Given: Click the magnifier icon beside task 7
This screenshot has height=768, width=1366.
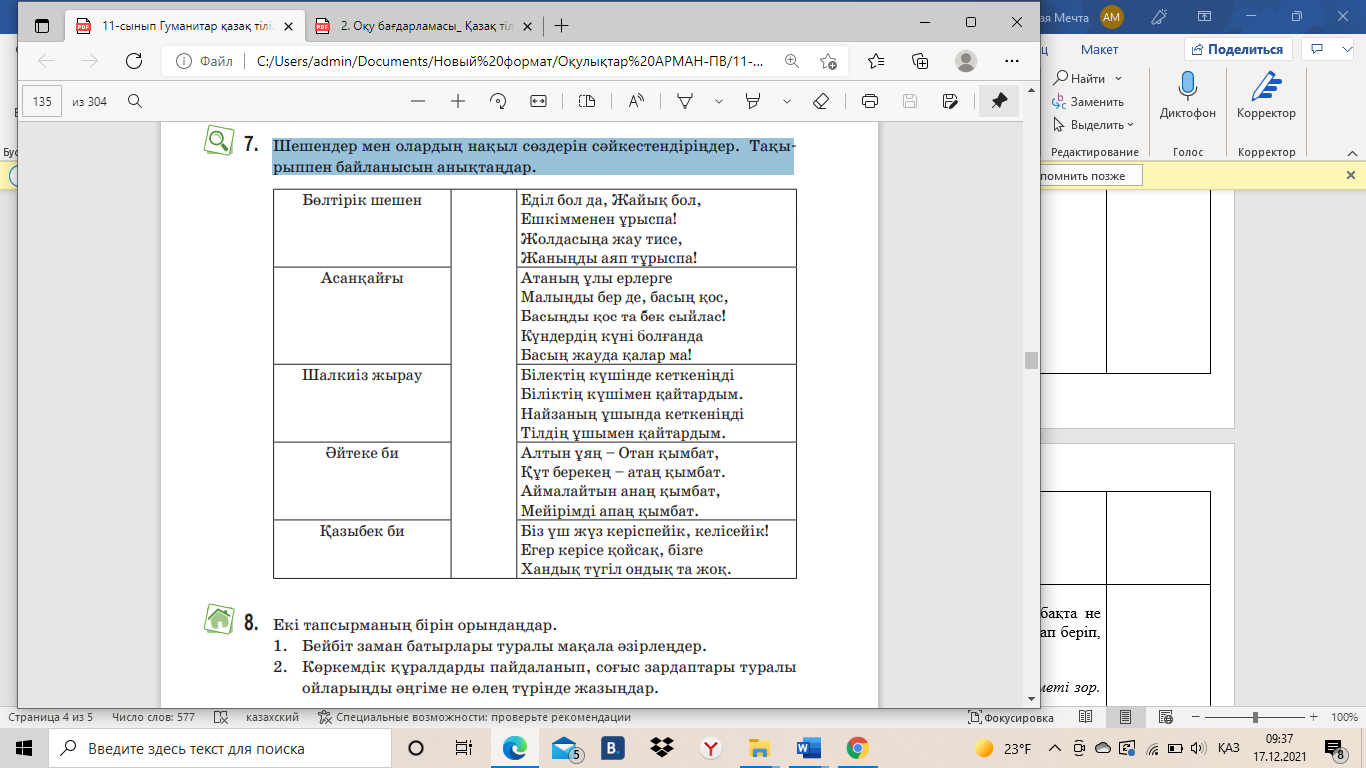Looking at the screenshot, I should click(x=218, y=141).
